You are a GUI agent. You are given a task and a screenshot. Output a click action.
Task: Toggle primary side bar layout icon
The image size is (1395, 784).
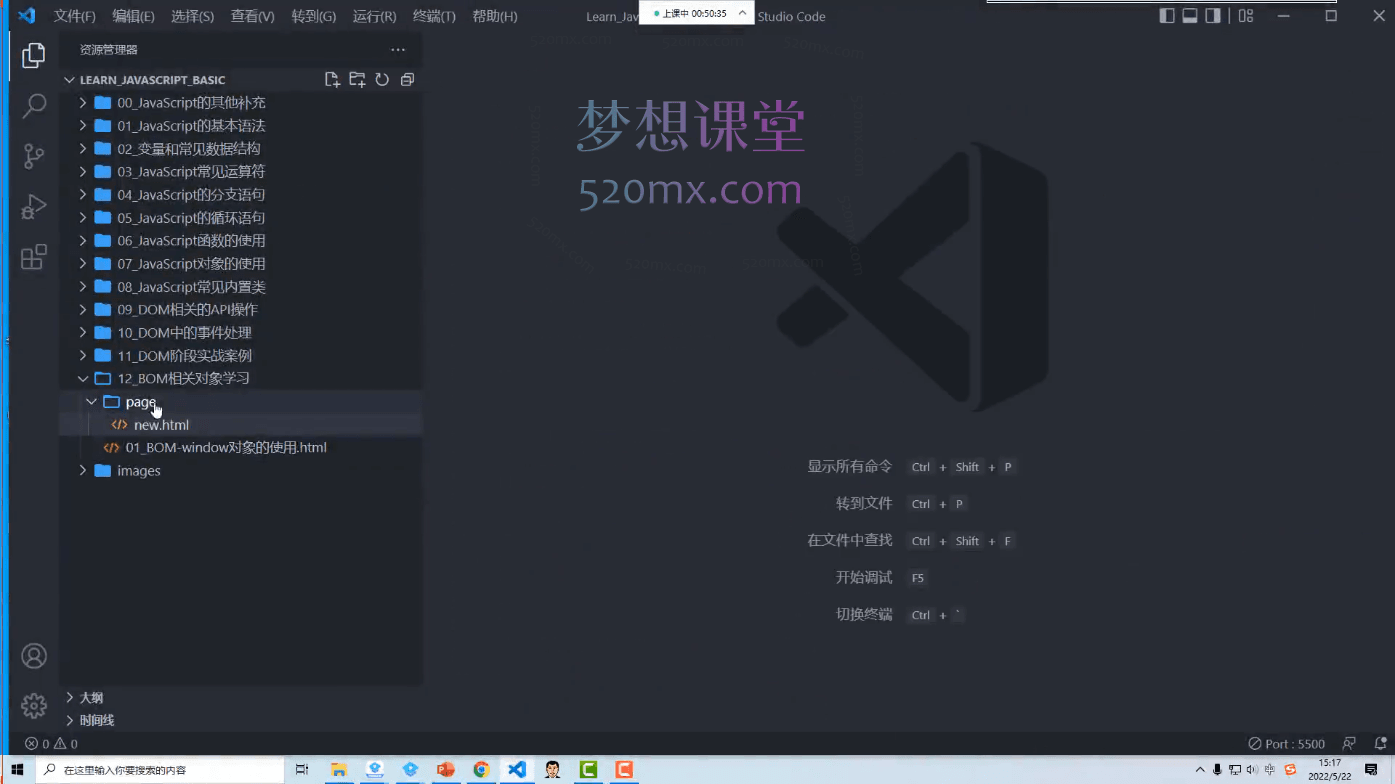pos(1166,16)
